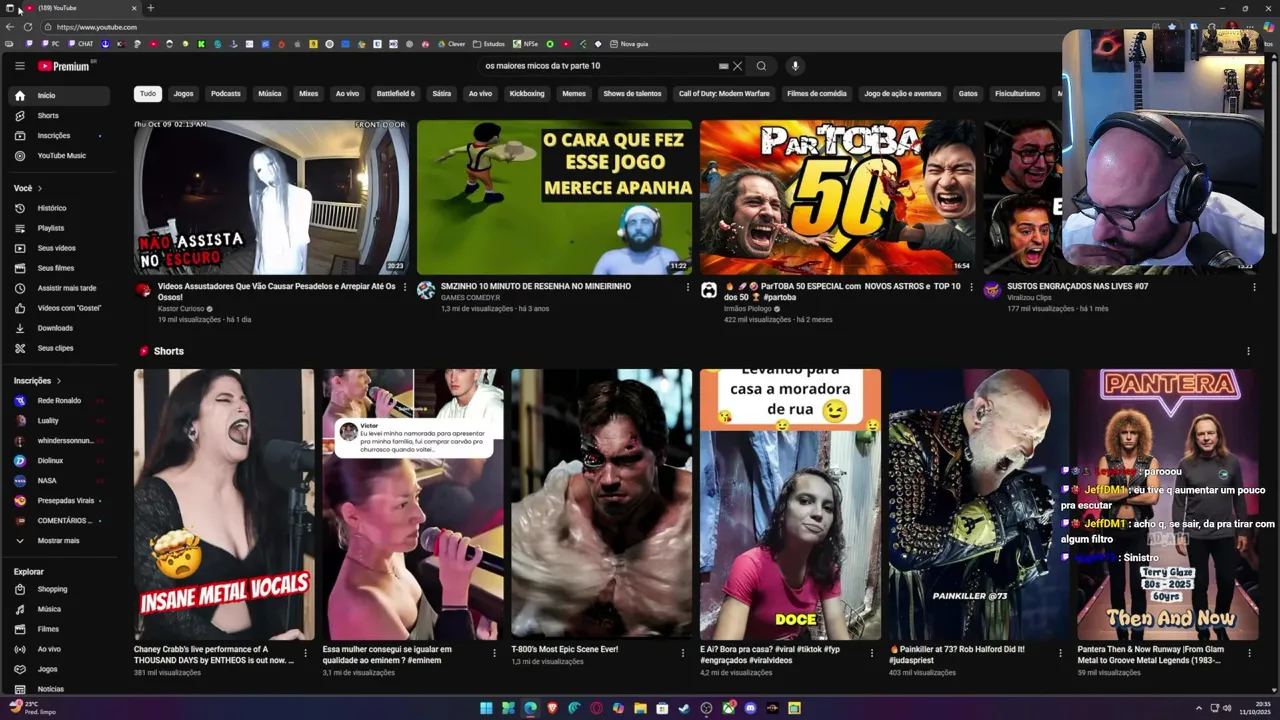This screenshot has height=720, width=1280.
Task: Open Jogos under Explorar
Action: 60,669
